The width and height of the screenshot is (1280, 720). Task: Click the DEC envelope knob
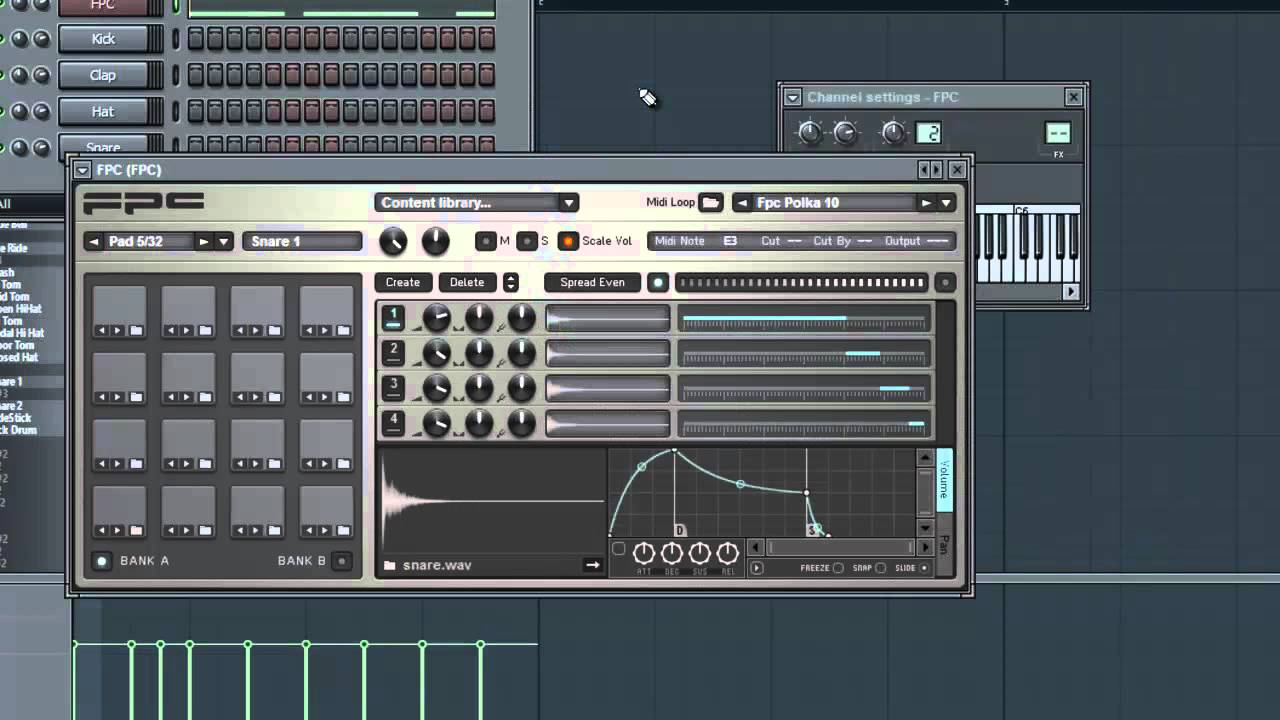[x=672, y=553]
